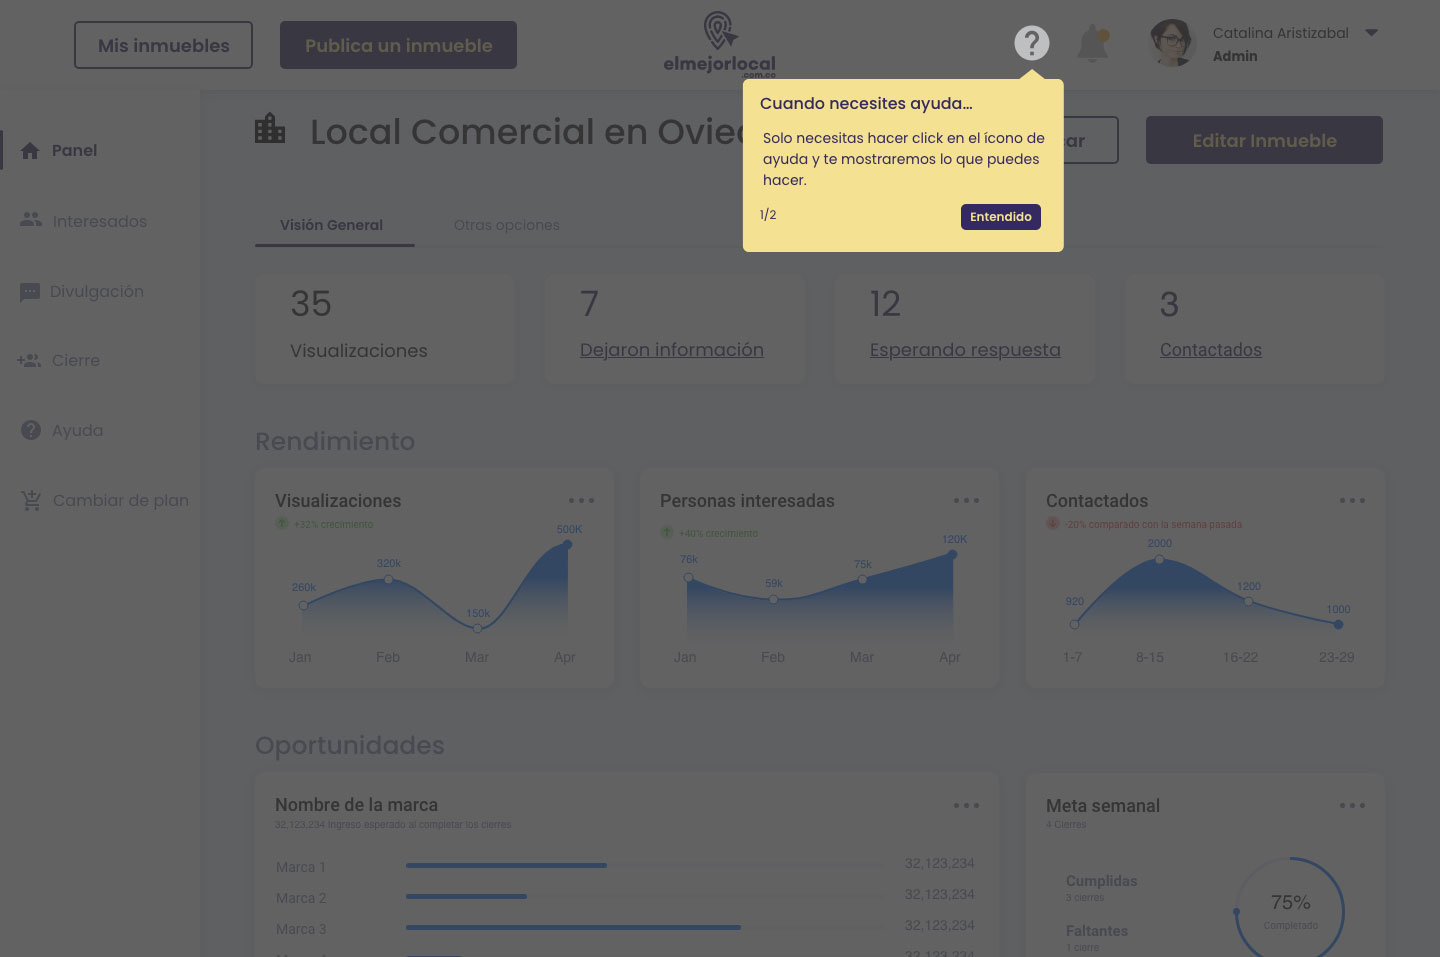This screenshot has width=1440, height=957.
Task: Click Catalina Aristizabal's profile avatar
Action: [x=1173, y=43]
